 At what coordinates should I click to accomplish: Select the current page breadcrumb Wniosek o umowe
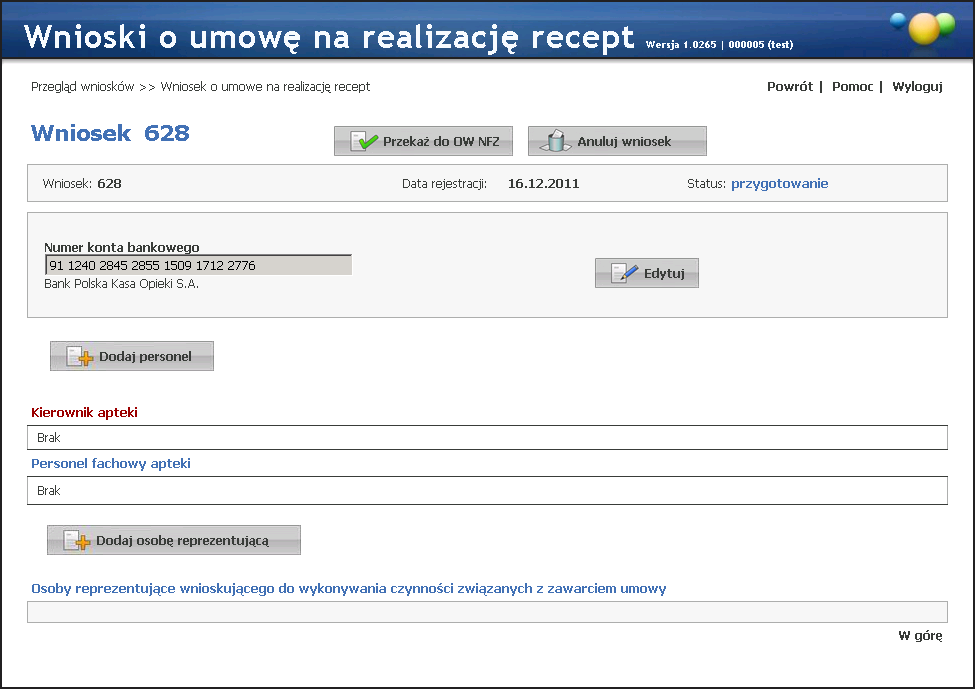point(265,87)
